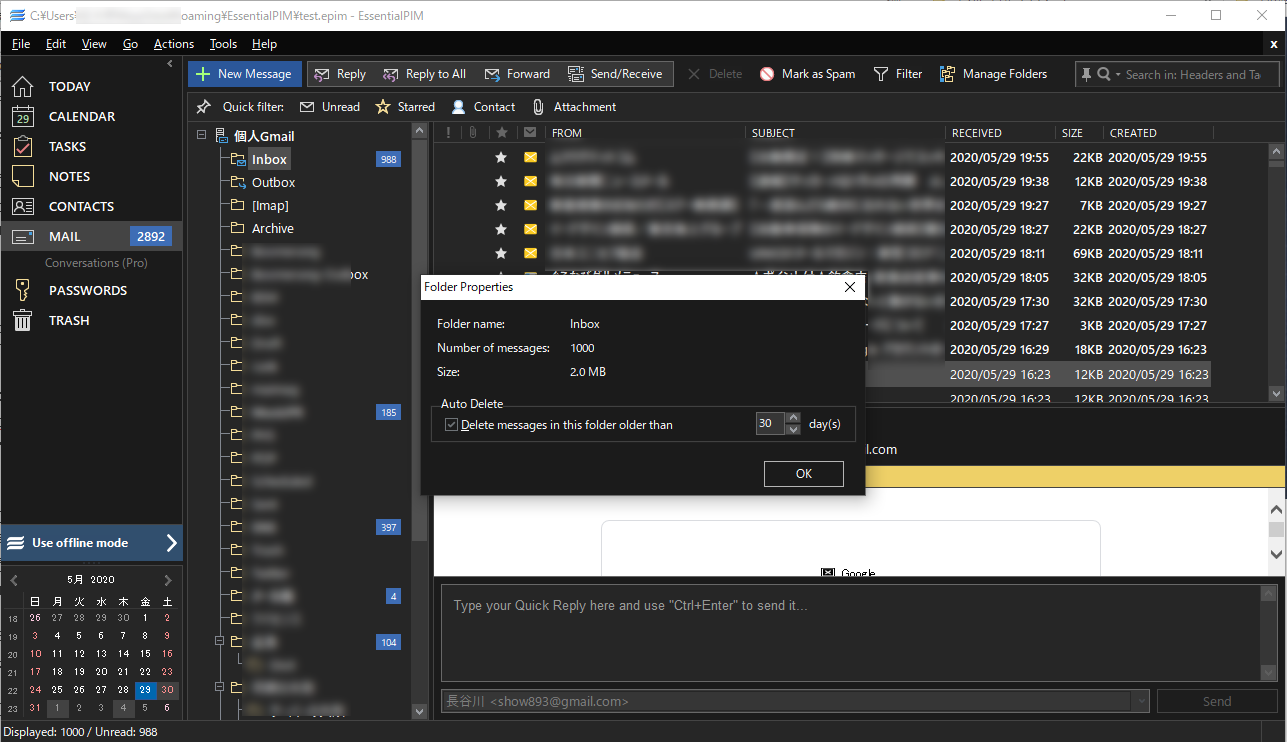The width and height of the screenshot is (1287, 742).
Task: Sort messages by the SUBJECT column
Action: pos(845,133)
